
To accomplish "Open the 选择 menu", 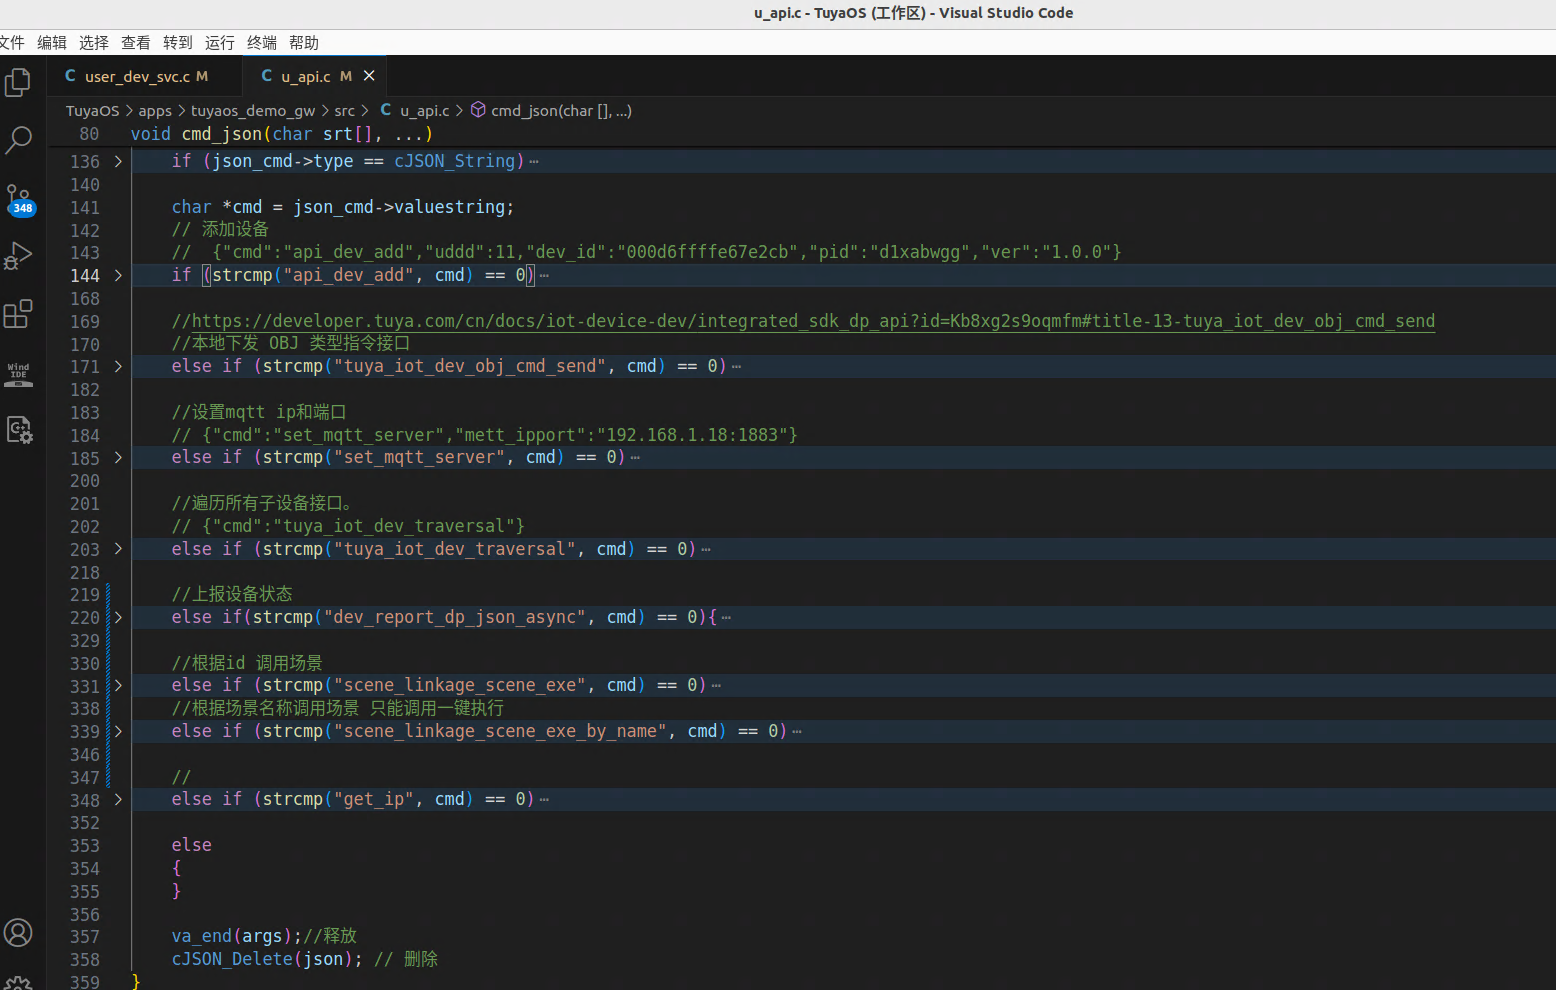I will (94, 42).
